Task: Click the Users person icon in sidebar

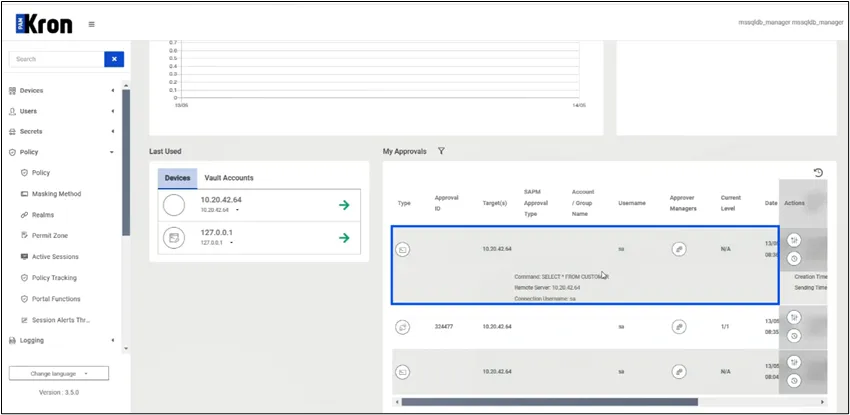Action: [x=12, y=111]
